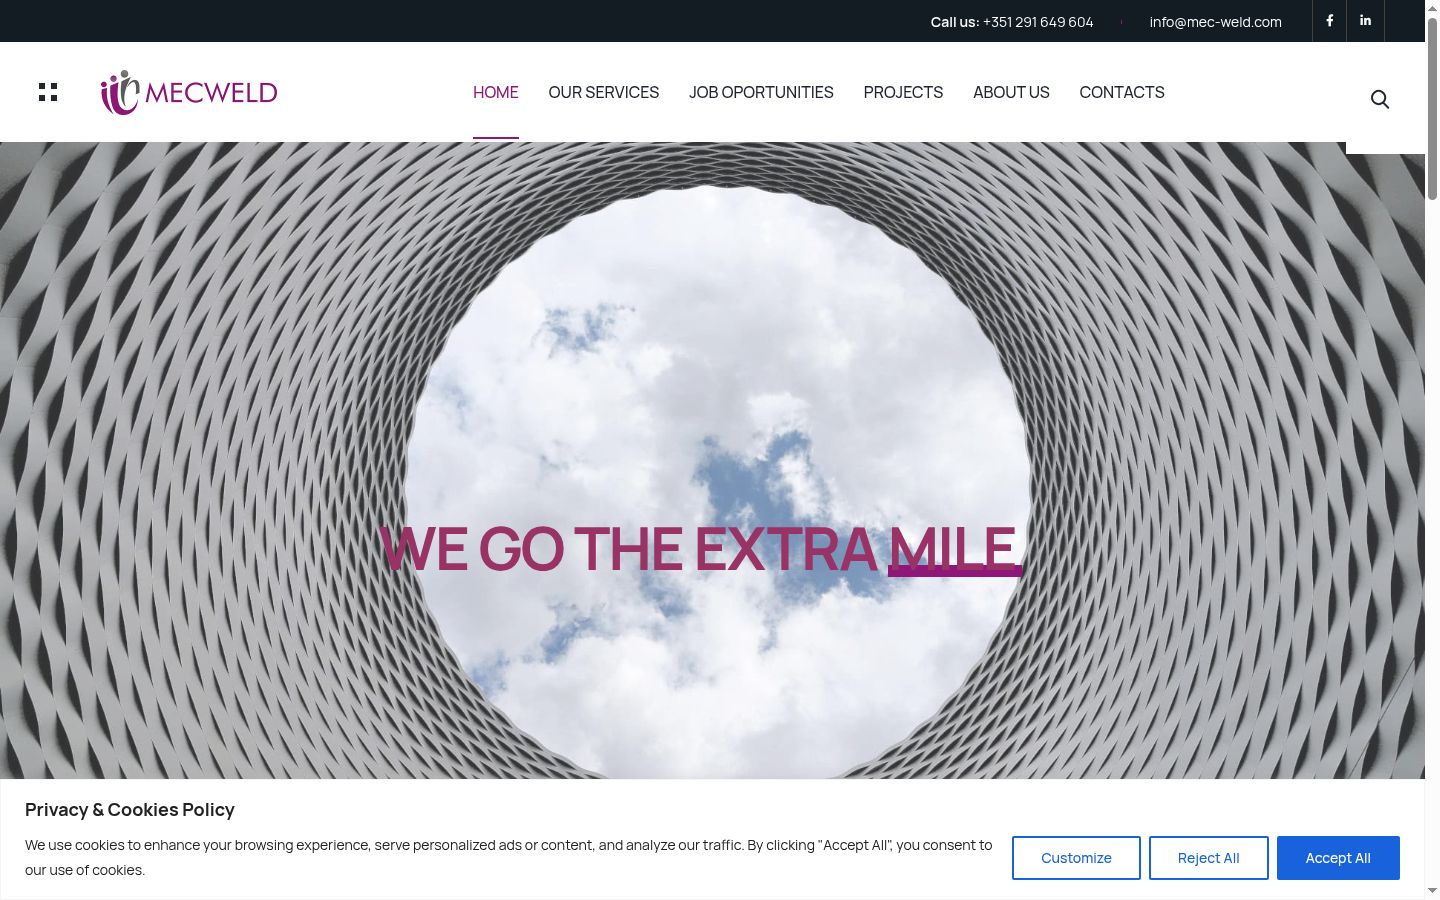1440x900 pixels.
Task: Click the scrollbar down arrow
Action: (x=1432, y=891)
